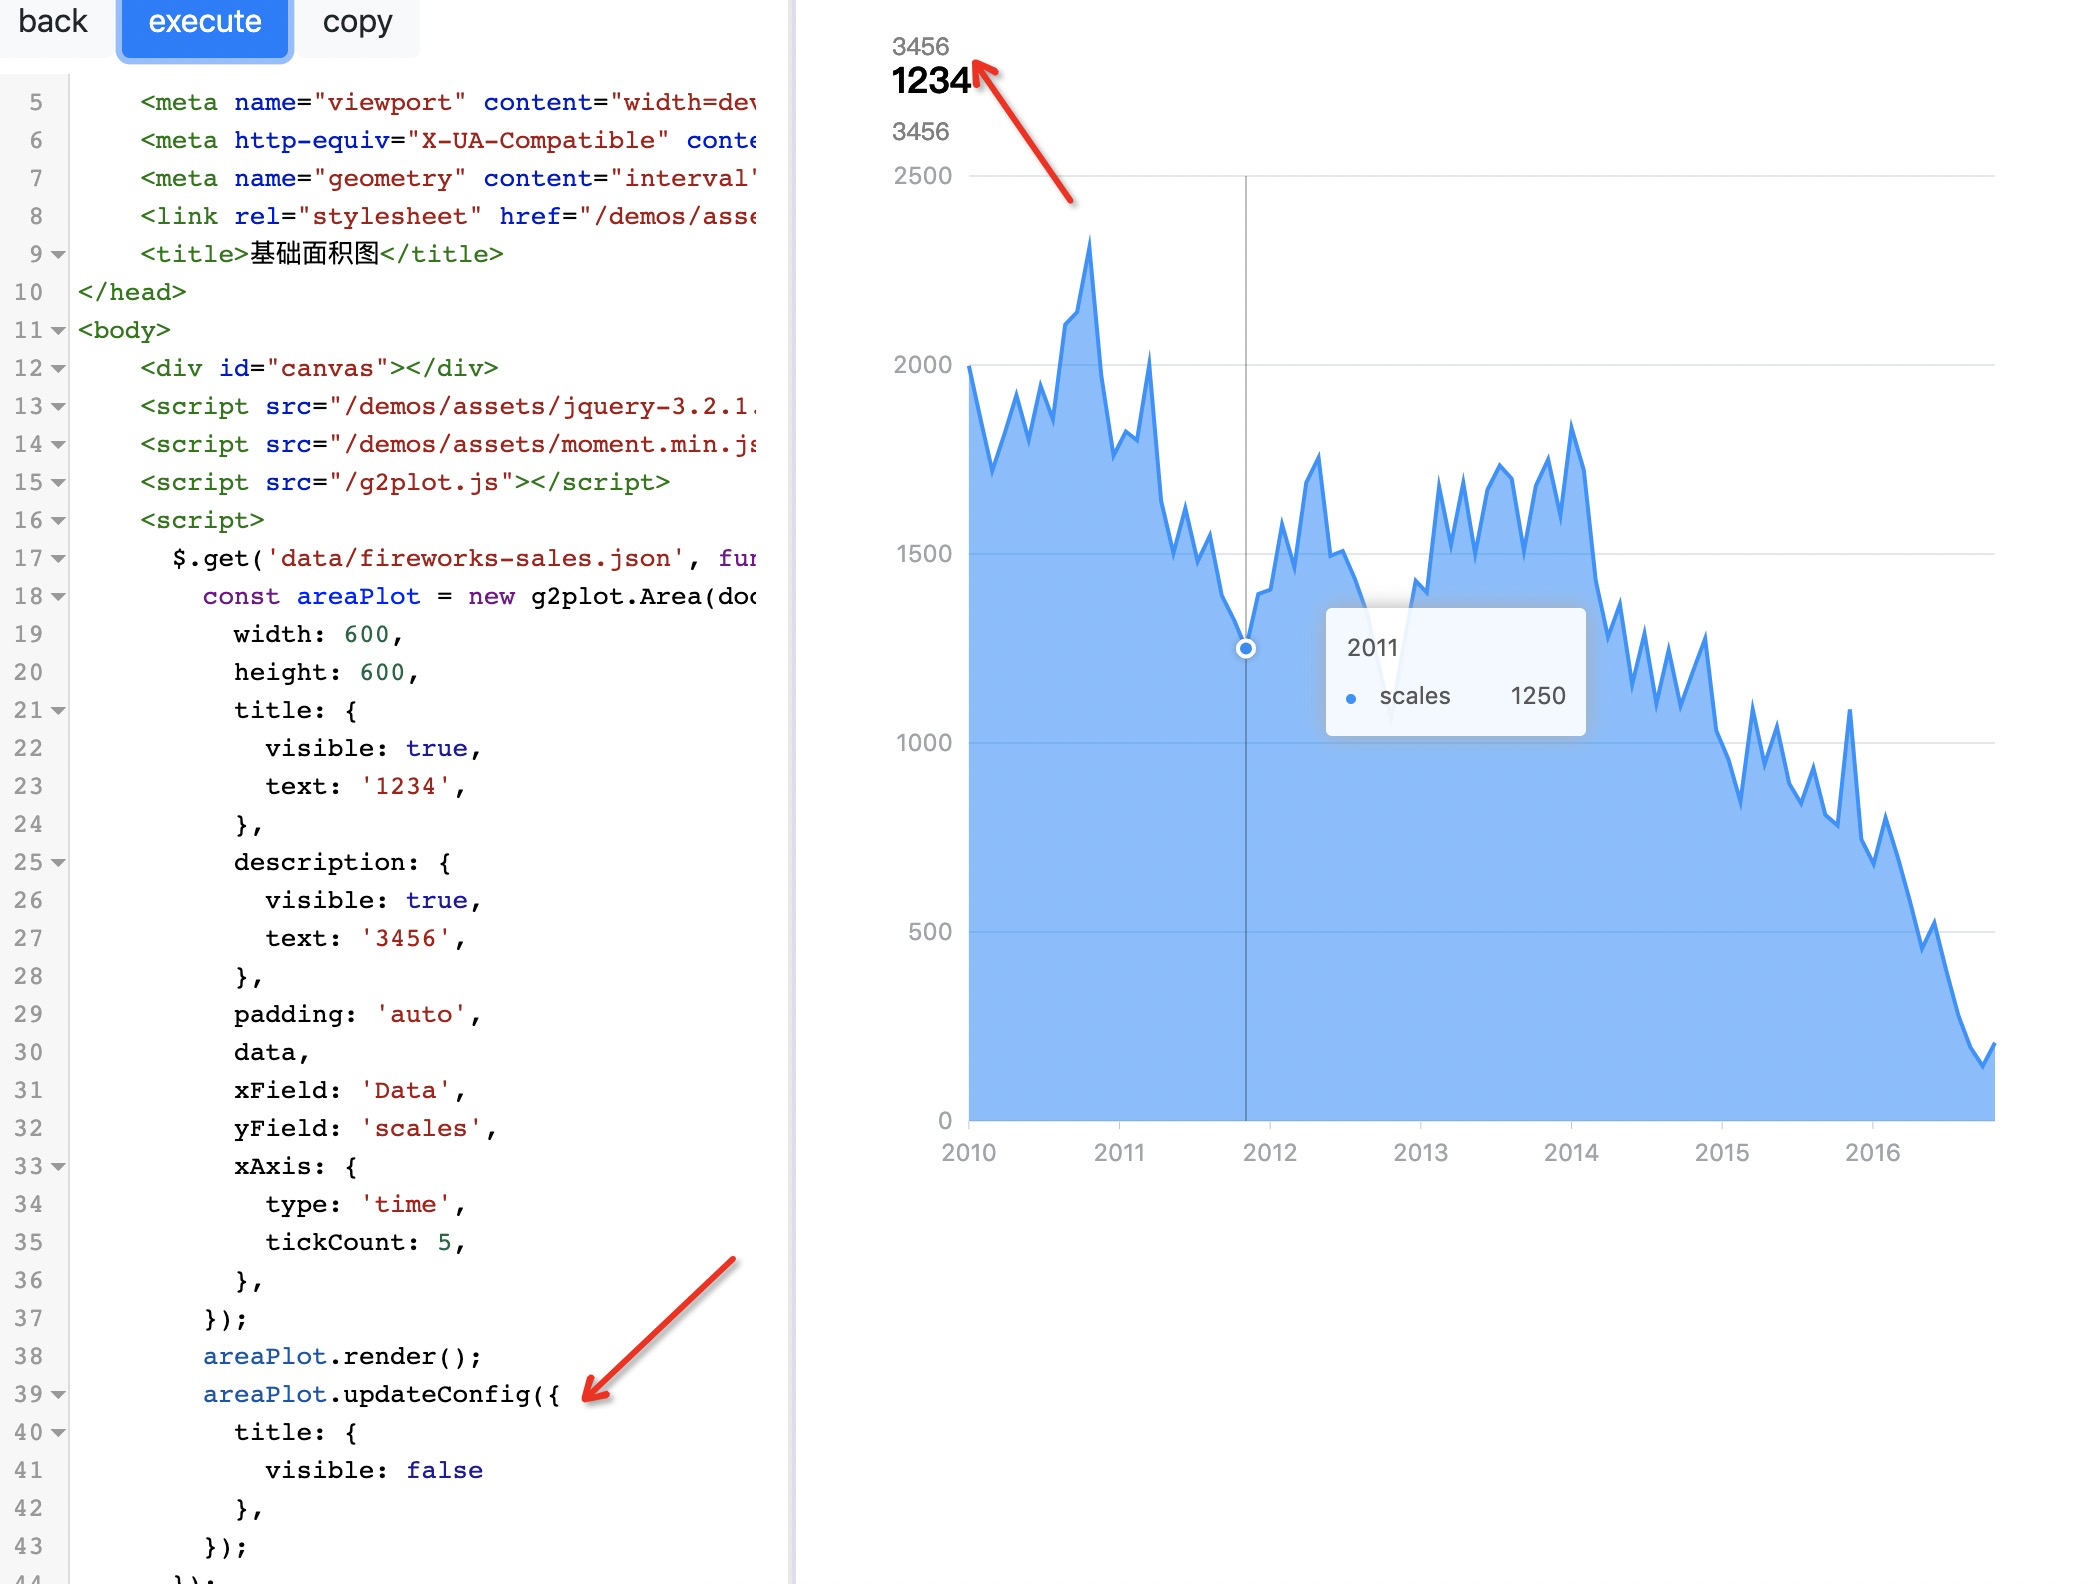Collapse the title object fold arrow on line 21
The width and height of the screenshot is (2100, 1584).
tap(57, 710)
